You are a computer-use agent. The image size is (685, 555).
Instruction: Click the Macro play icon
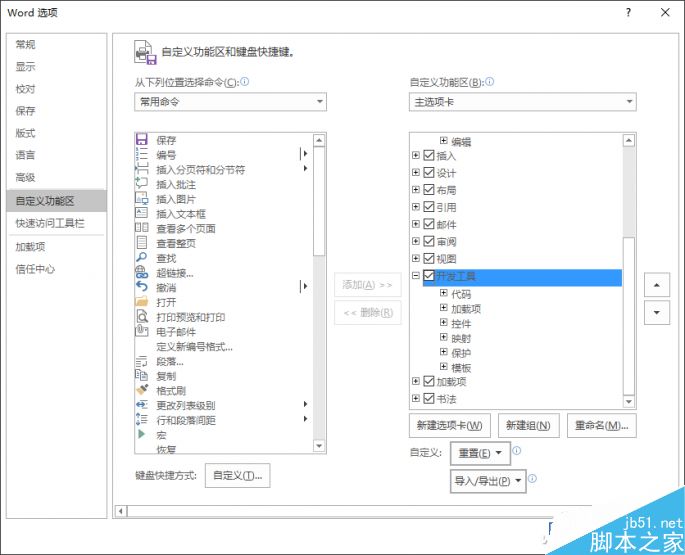[141, 434]
